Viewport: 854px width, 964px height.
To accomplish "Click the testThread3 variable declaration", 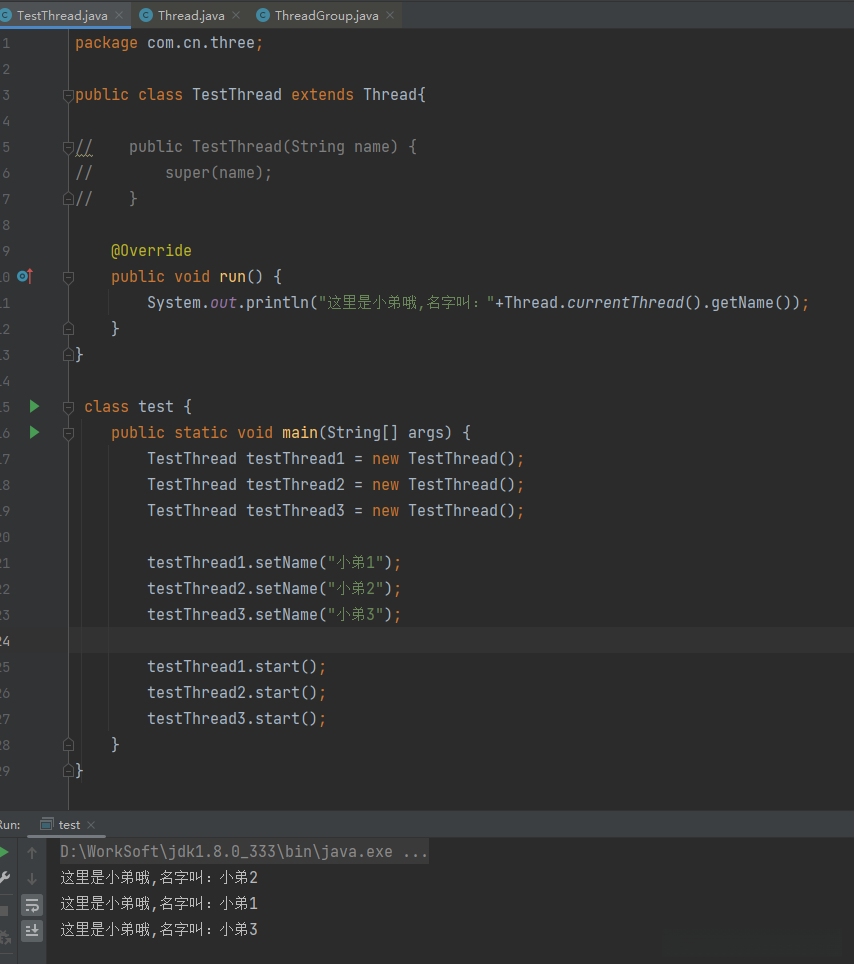I will [x=335, y=510].
